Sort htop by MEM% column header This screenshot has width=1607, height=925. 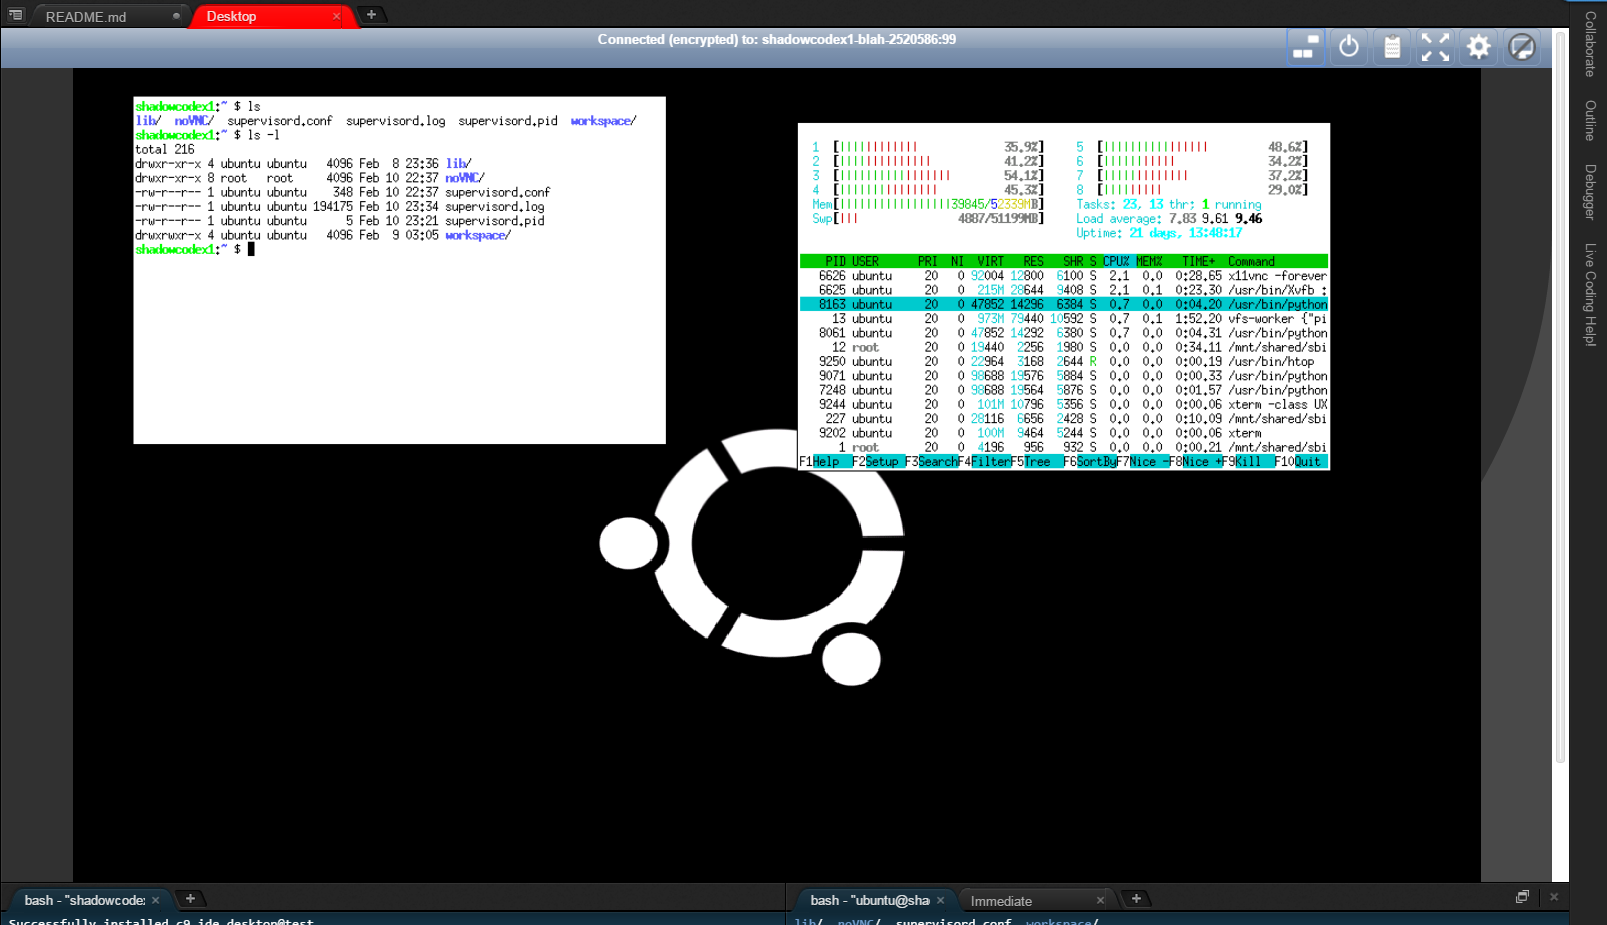(x=1149, y=261)
